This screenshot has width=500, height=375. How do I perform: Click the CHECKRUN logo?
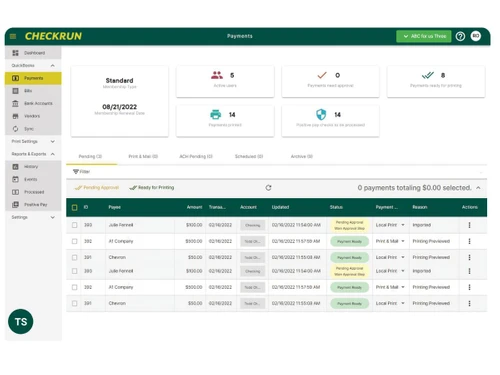click(53, 36)
